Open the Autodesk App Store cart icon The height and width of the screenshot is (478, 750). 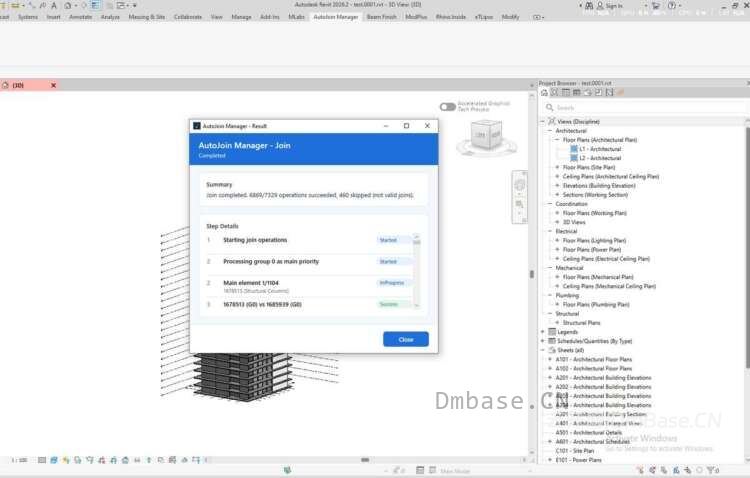coord(656,6)
